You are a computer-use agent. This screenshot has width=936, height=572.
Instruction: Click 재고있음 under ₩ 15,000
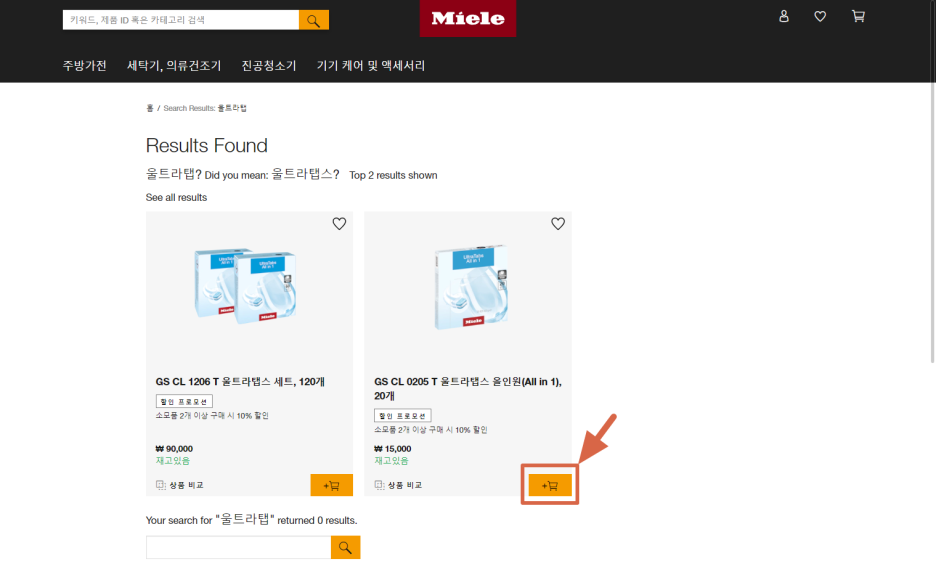click(x=392, y=460)
